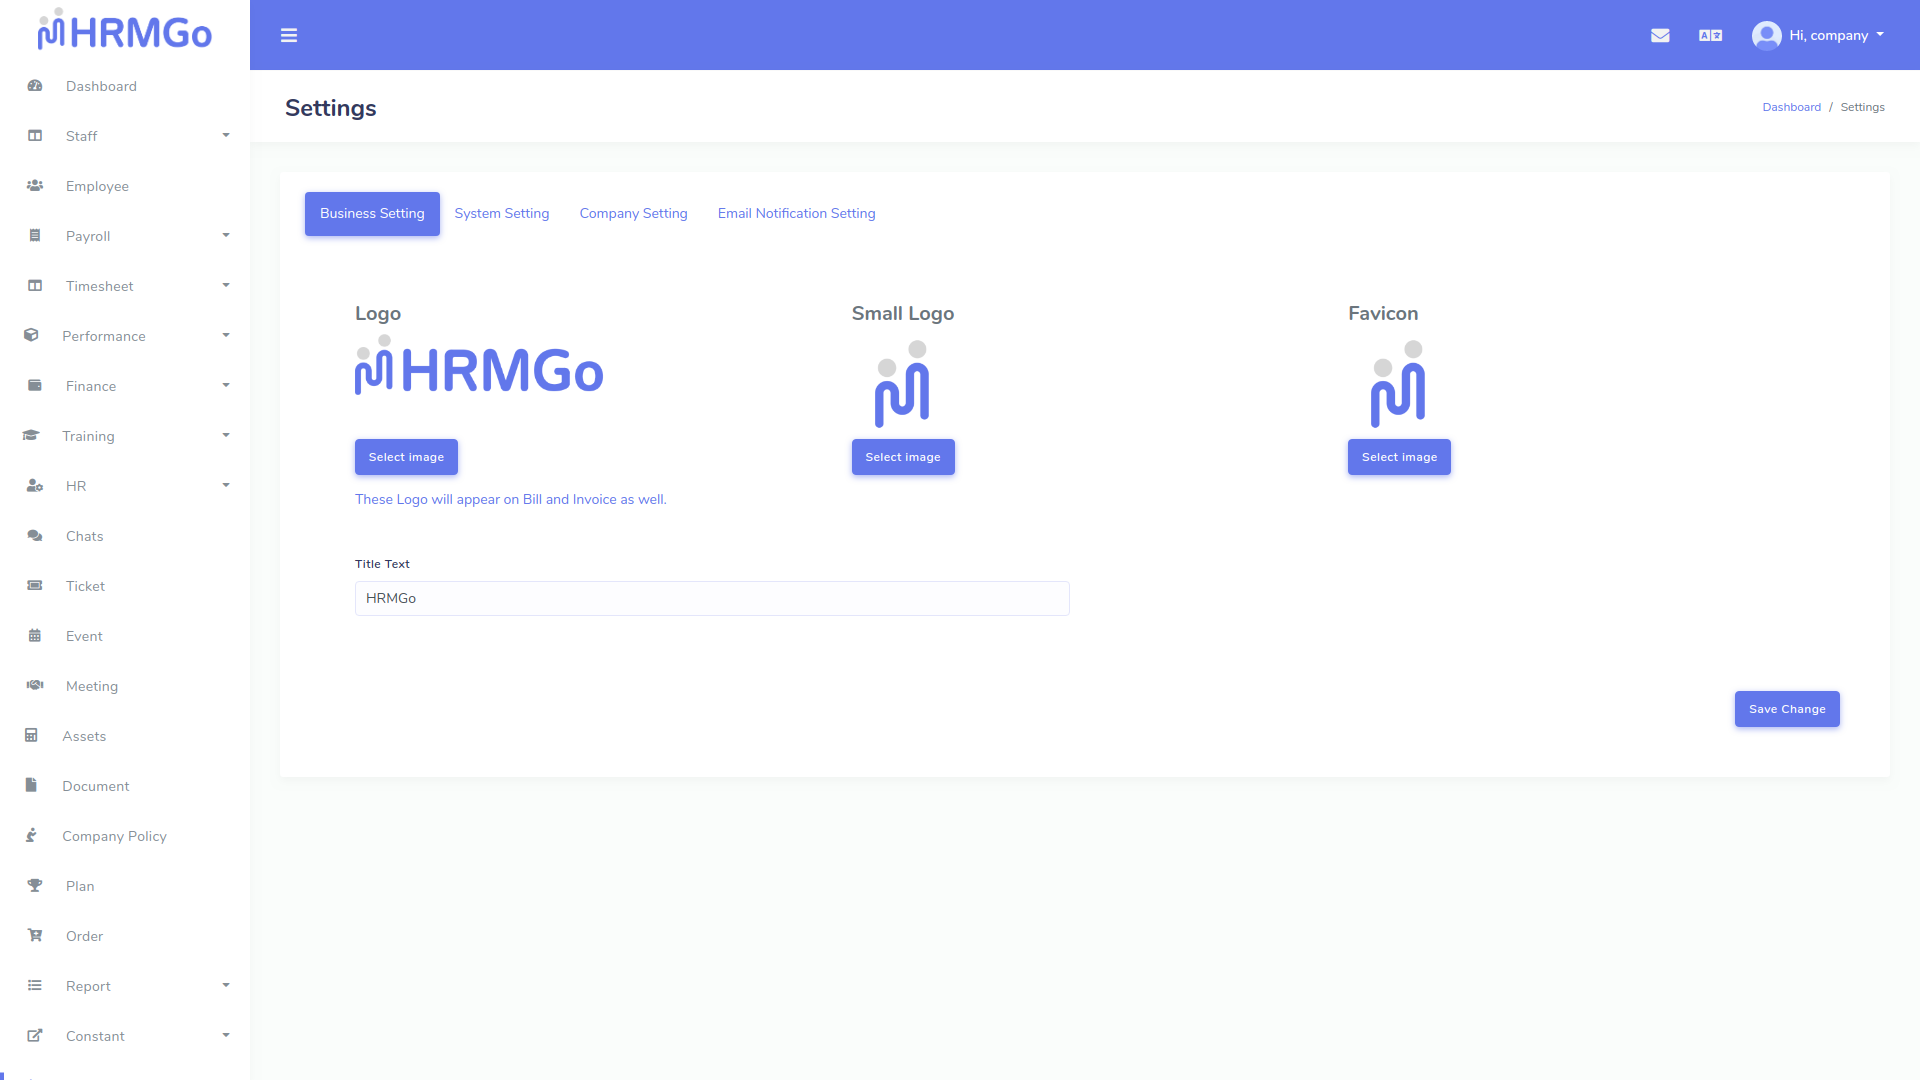Viewport: 1920px width, 1080px height.
Task: Expand the Training menu arrow
Action: [x=226, y=435]
